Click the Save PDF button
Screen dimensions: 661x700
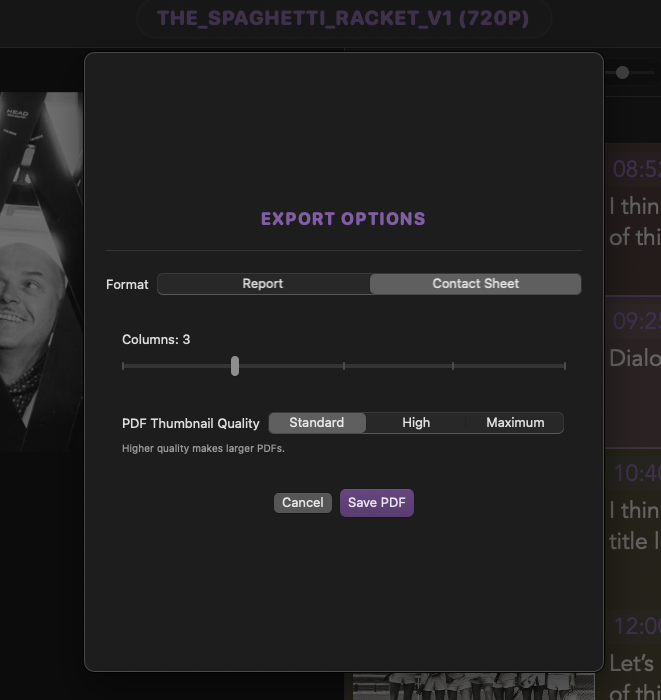tap(377, 503)
